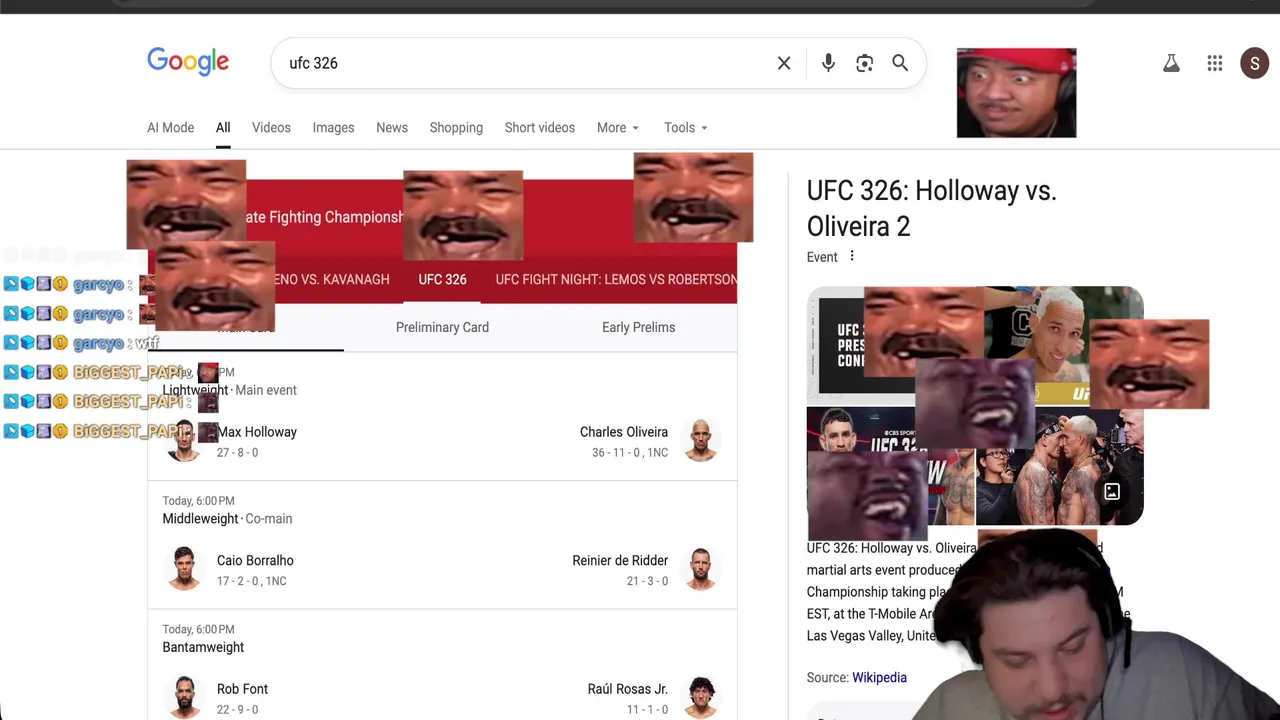Viewport: 1280px width, 720px height.
Task: Select UFC Fight Night: Lemos vs Robertson tab
Action: 616,279
